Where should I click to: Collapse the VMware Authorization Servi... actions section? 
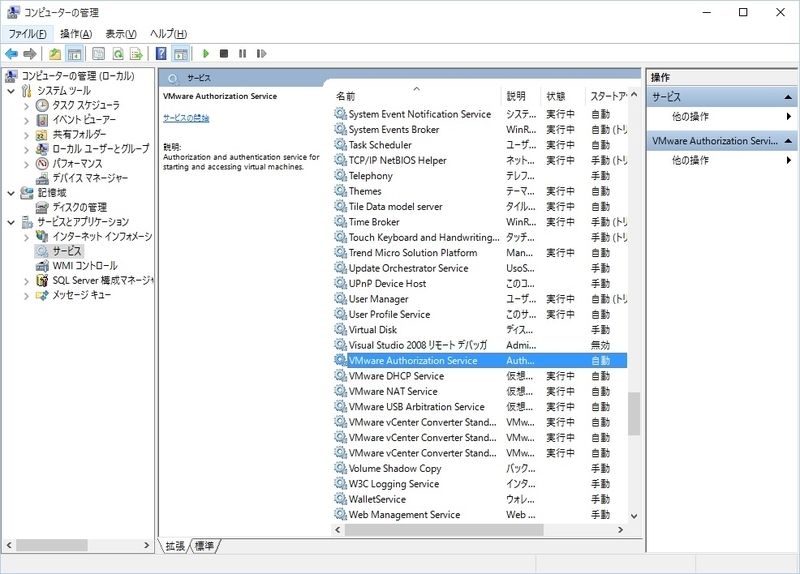(788, 141)
